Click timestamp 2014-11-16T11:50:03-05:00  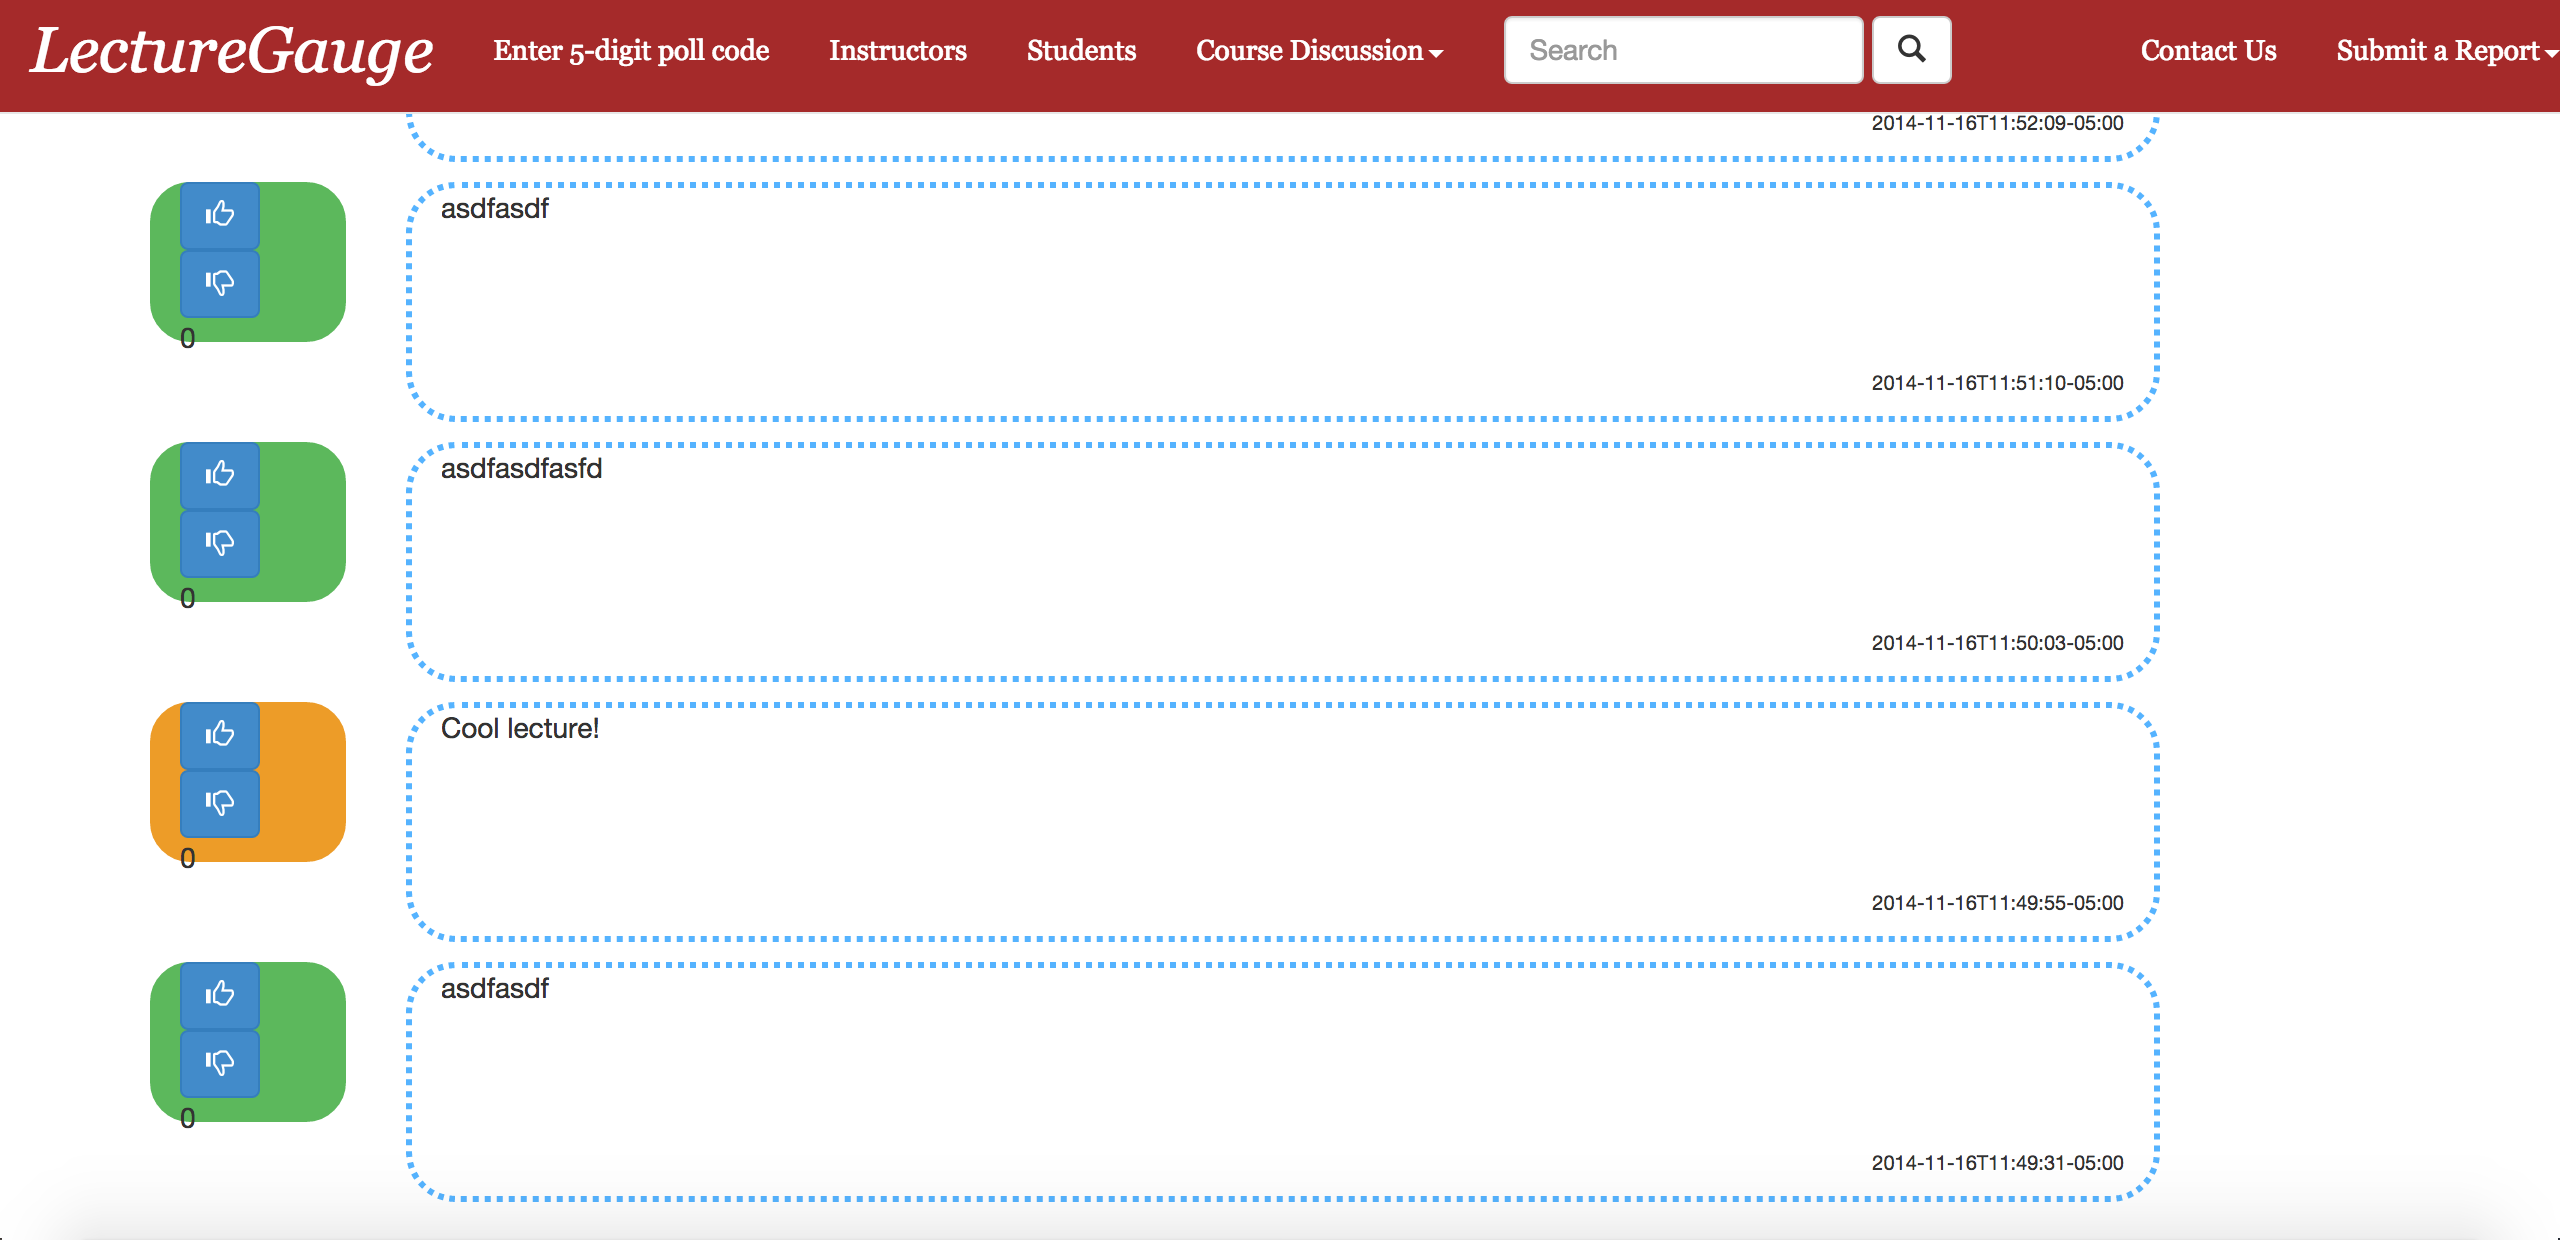pyautogui.click(x=1997, y=643)
